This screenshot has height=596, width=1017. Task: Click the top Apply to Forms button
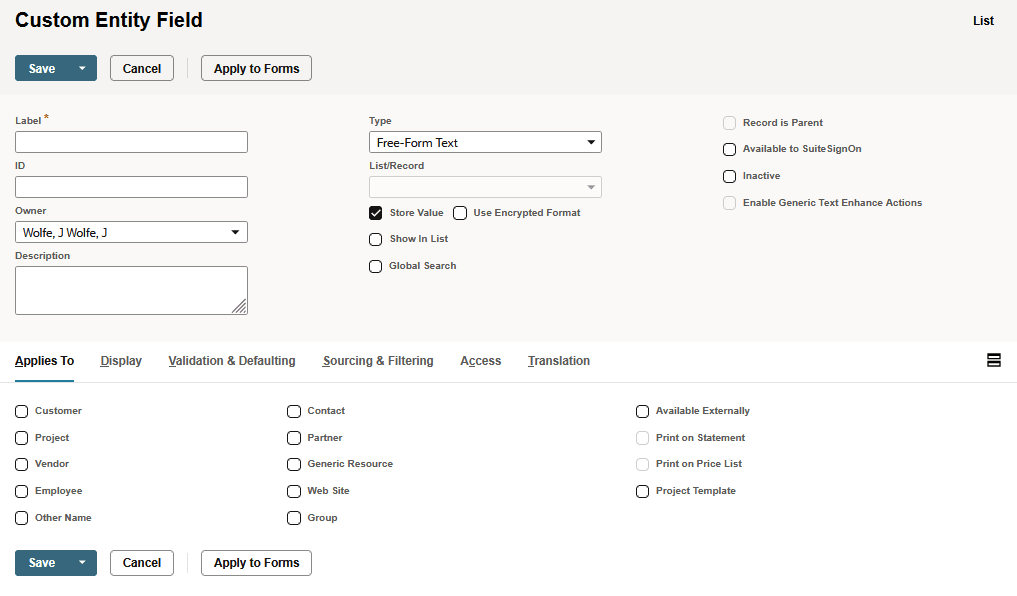(x=256, y=68)
